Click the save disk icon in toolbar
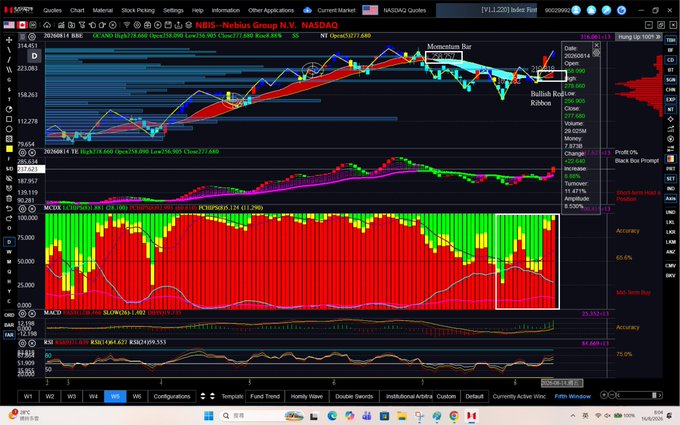 tap(168, 25)
